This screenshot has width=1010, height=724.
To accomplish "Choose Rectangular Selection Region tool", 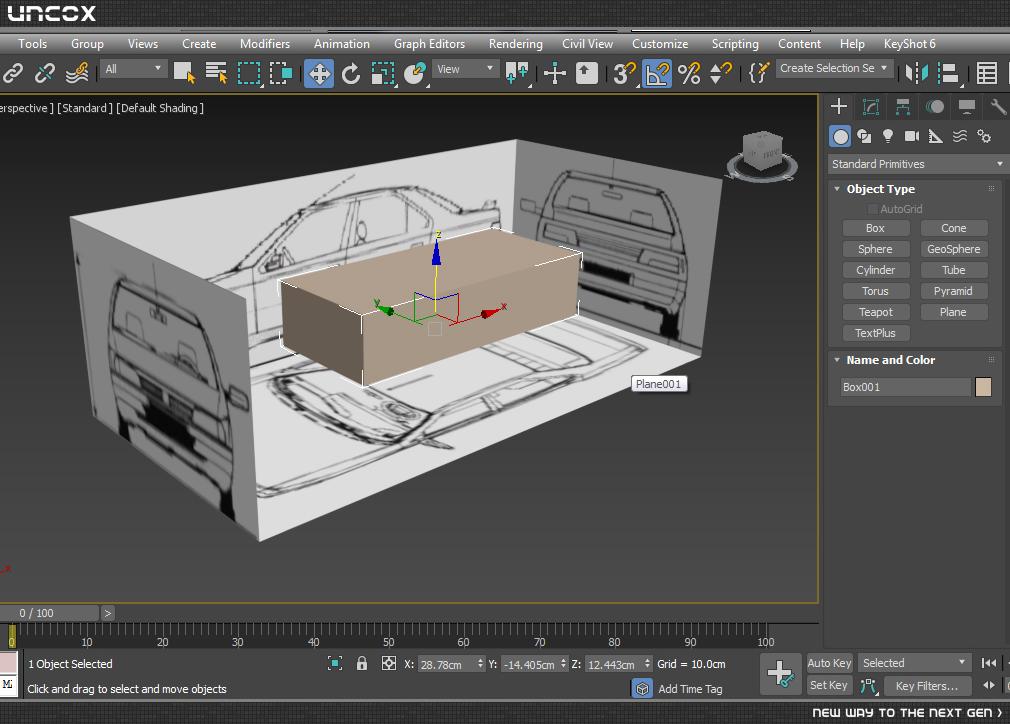I will [x=249, y=73].
